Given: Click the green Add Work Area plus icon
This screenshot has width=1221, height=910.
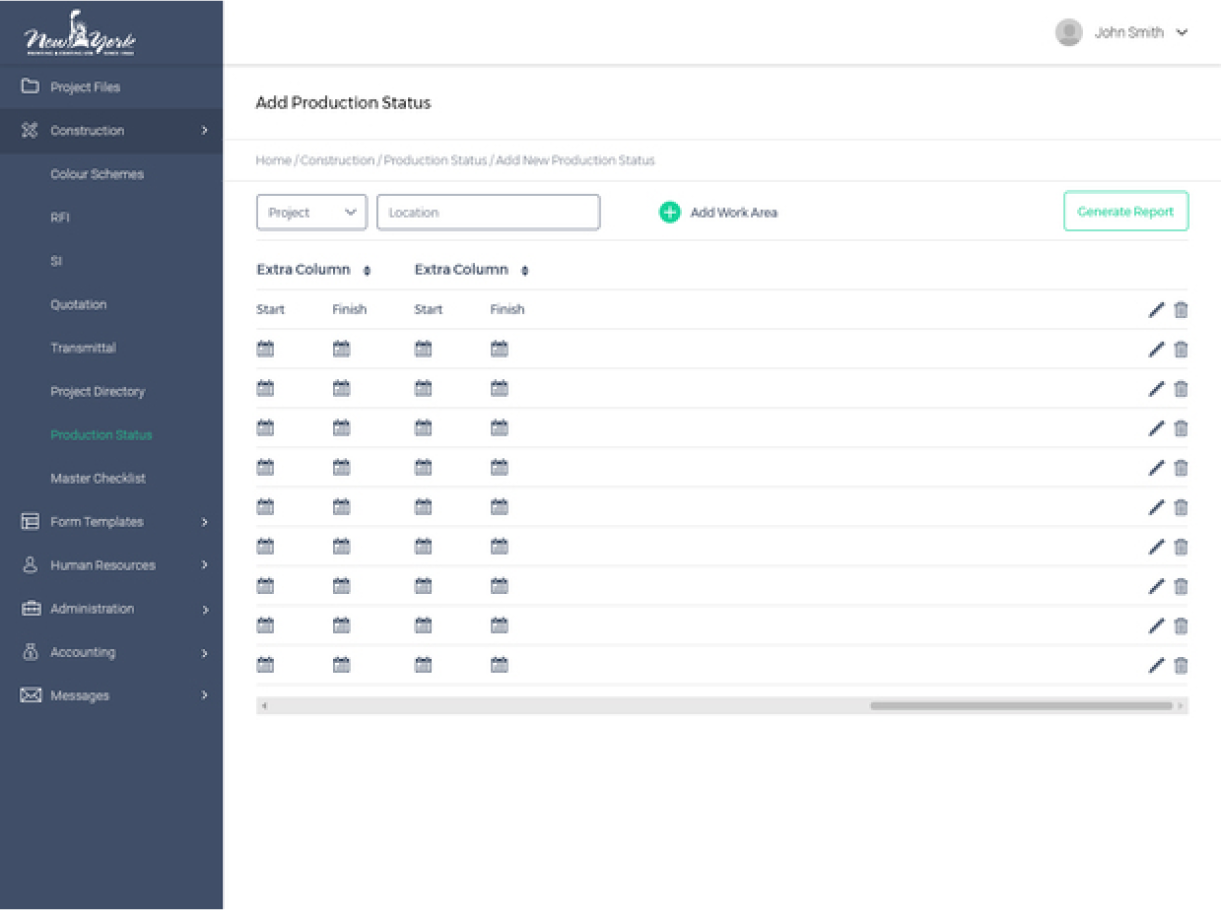Looking at the screenshot, I should point(669,212).
